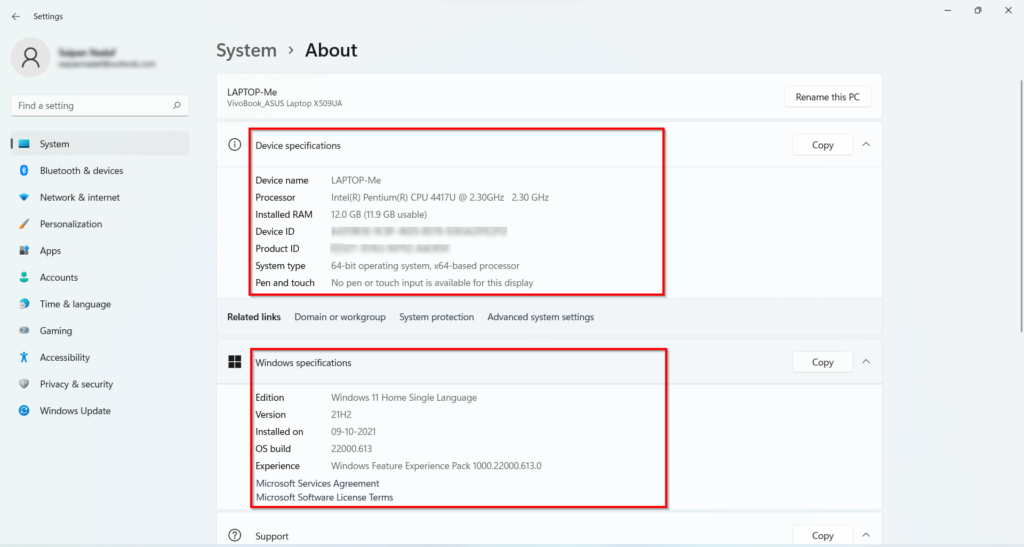Open Windows Update settings
The image size is (1024, 547).
[x=100, y=411]
